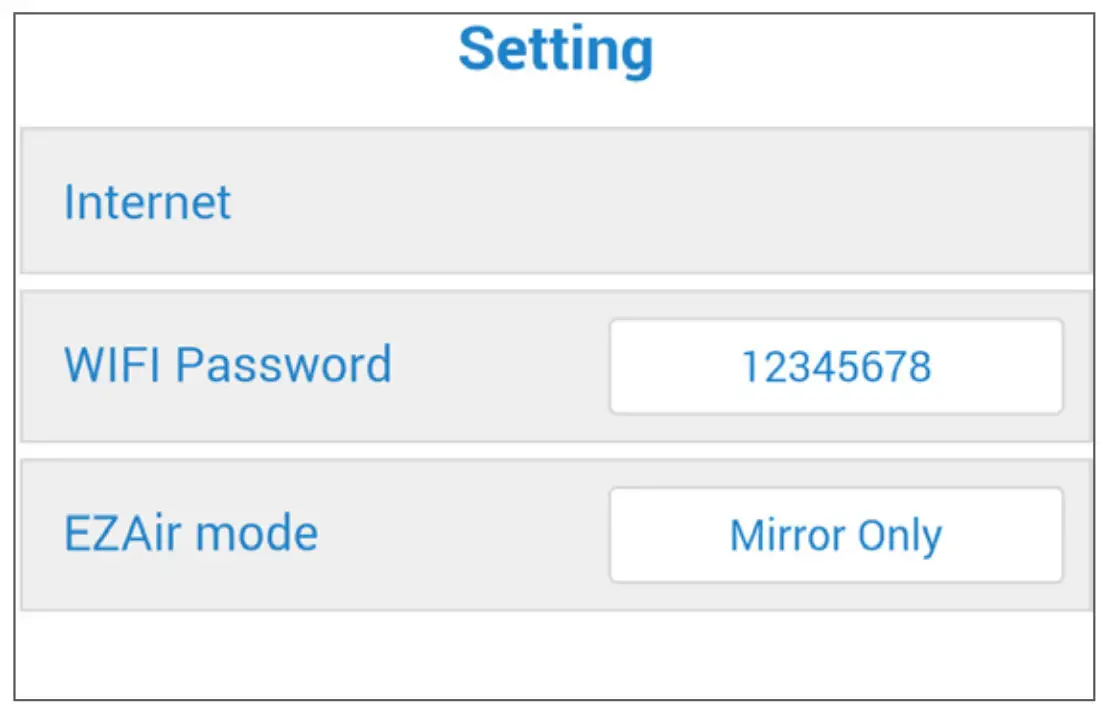Click the Setting page title

[555, 49]
